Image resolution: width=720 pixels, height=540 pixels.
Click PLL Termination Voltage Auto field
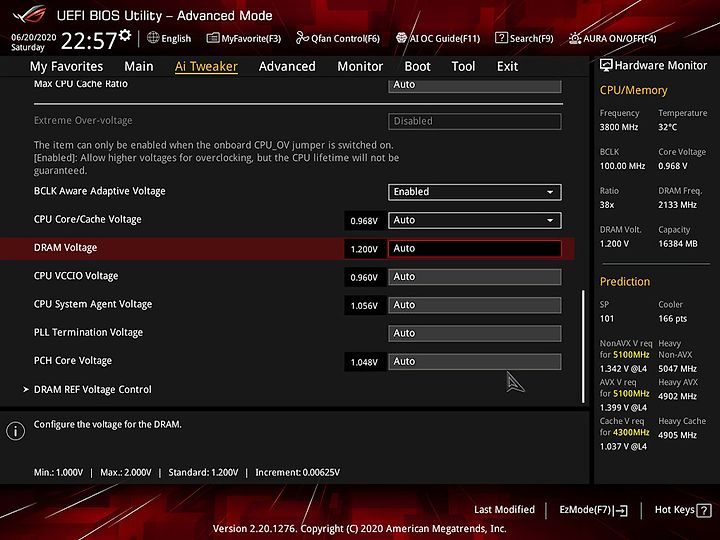[x=474, y=333]
